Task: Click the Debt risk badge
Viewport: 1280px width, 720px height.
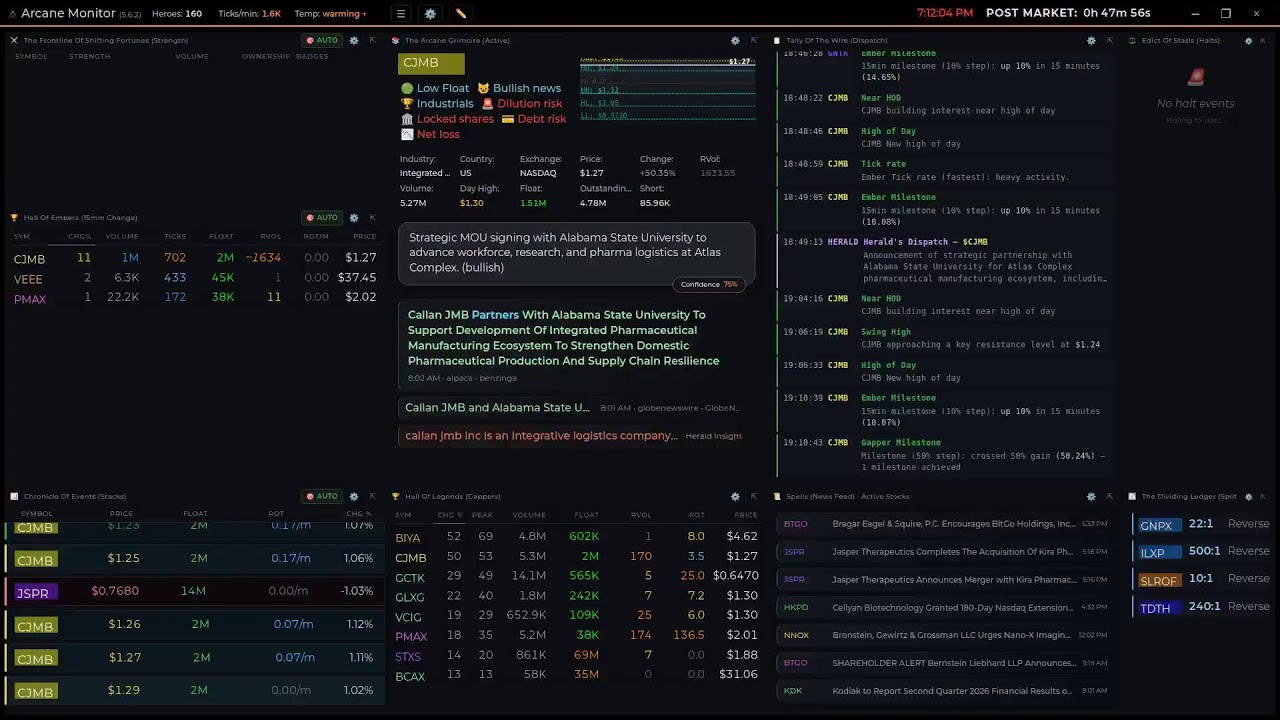Action: point(534,118)
